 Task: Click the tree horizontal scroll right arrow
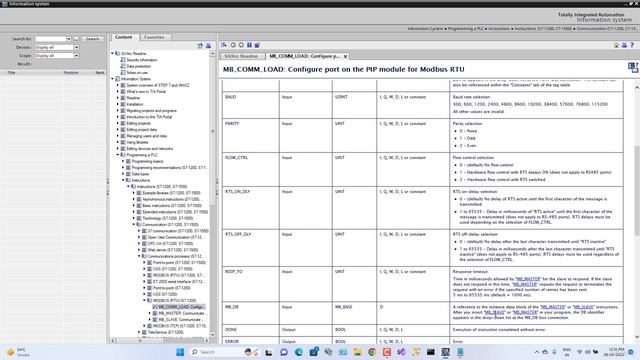click(x=206, y=340)
